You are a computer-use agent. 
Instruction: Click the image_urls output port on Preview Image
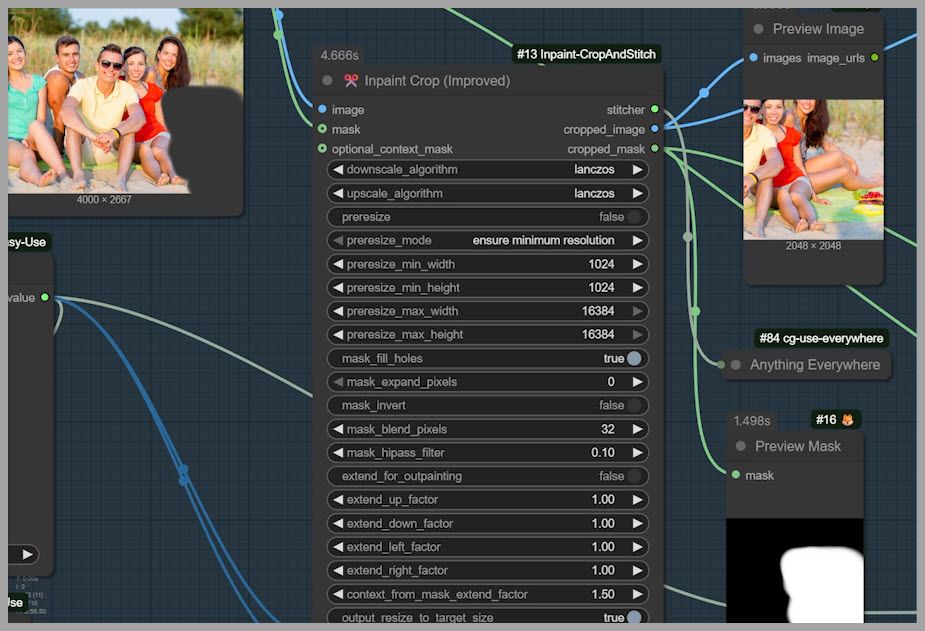pyautogui.click(x=875, y=58)
